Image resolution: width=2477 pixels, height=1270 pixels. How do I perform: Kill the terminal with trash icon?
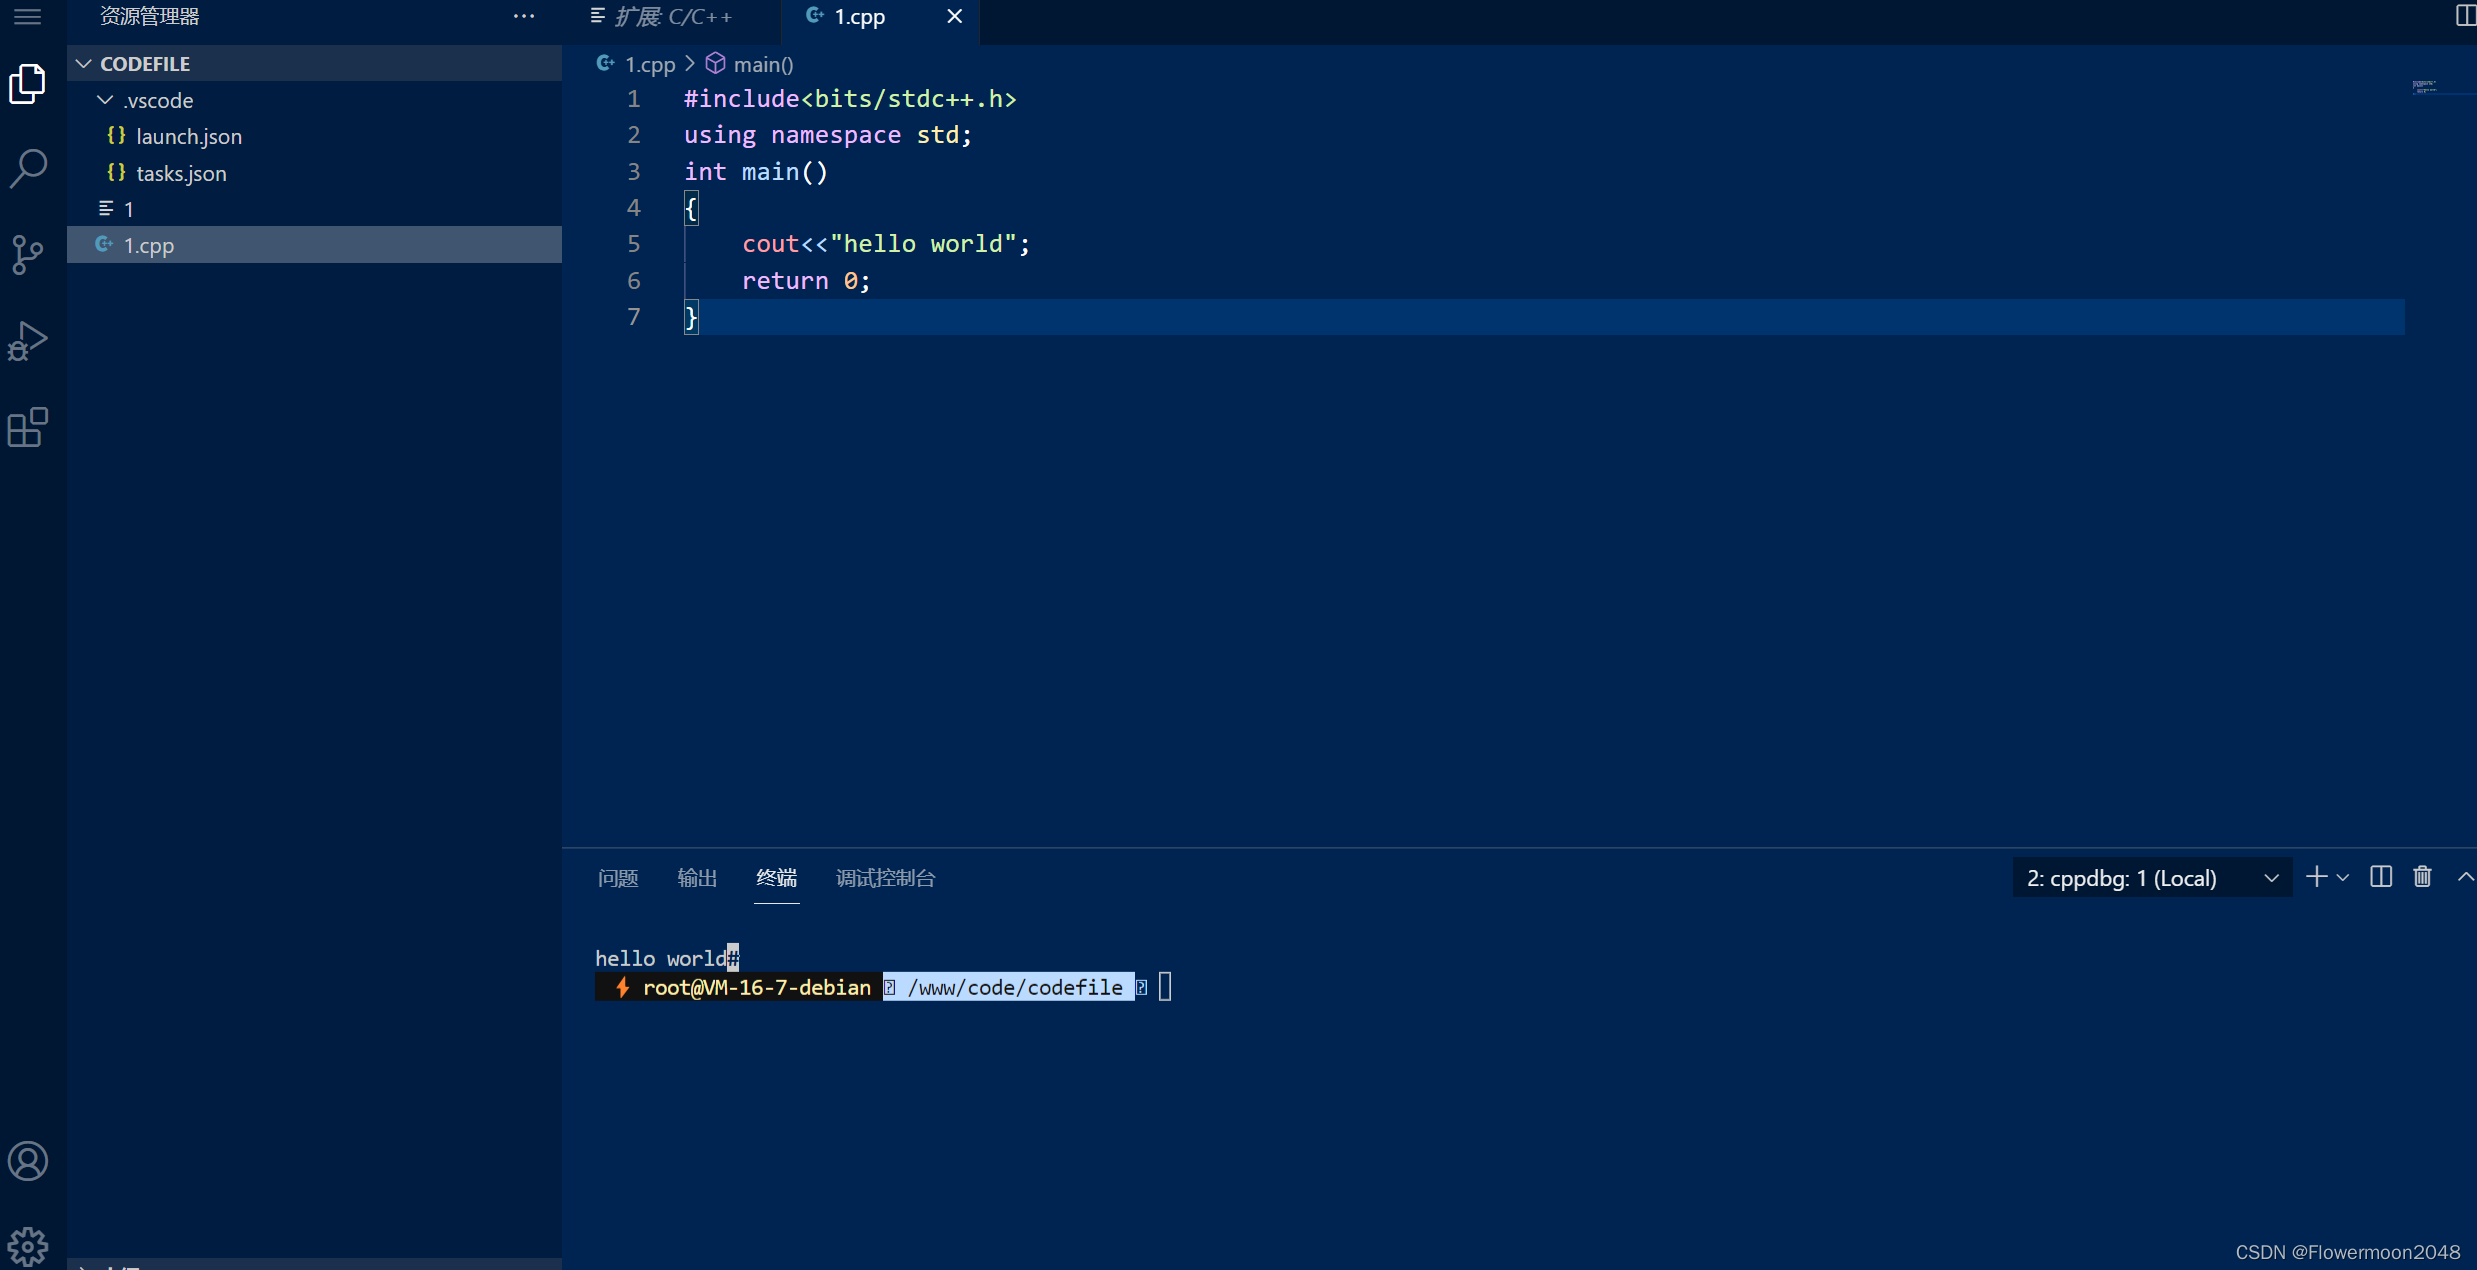click(2422, 877)
